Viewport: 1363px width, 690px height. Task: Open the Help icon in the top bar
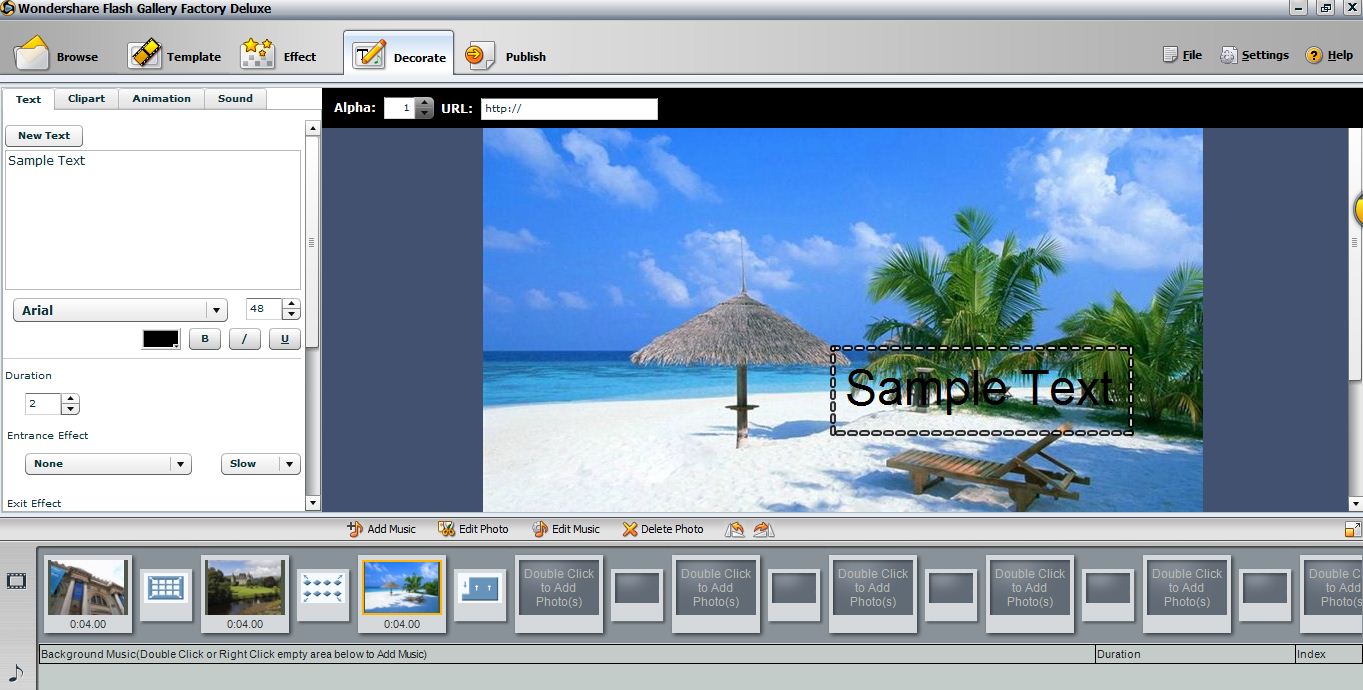[x=1314, y=56]
